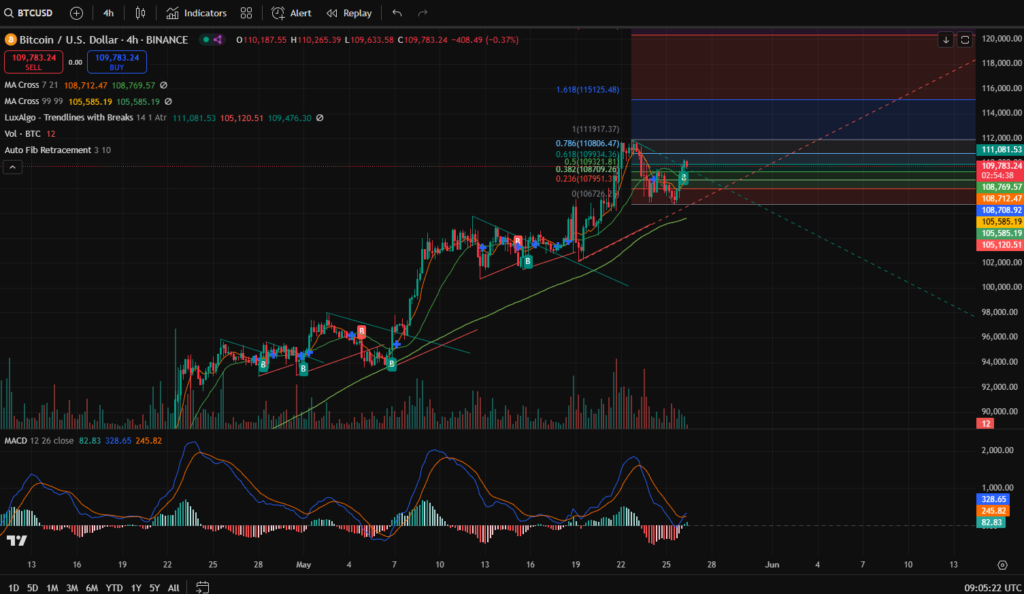This screenshot has height=594, width=1024.
Task: Click the May label on time axis
Action: click(303, 565)
